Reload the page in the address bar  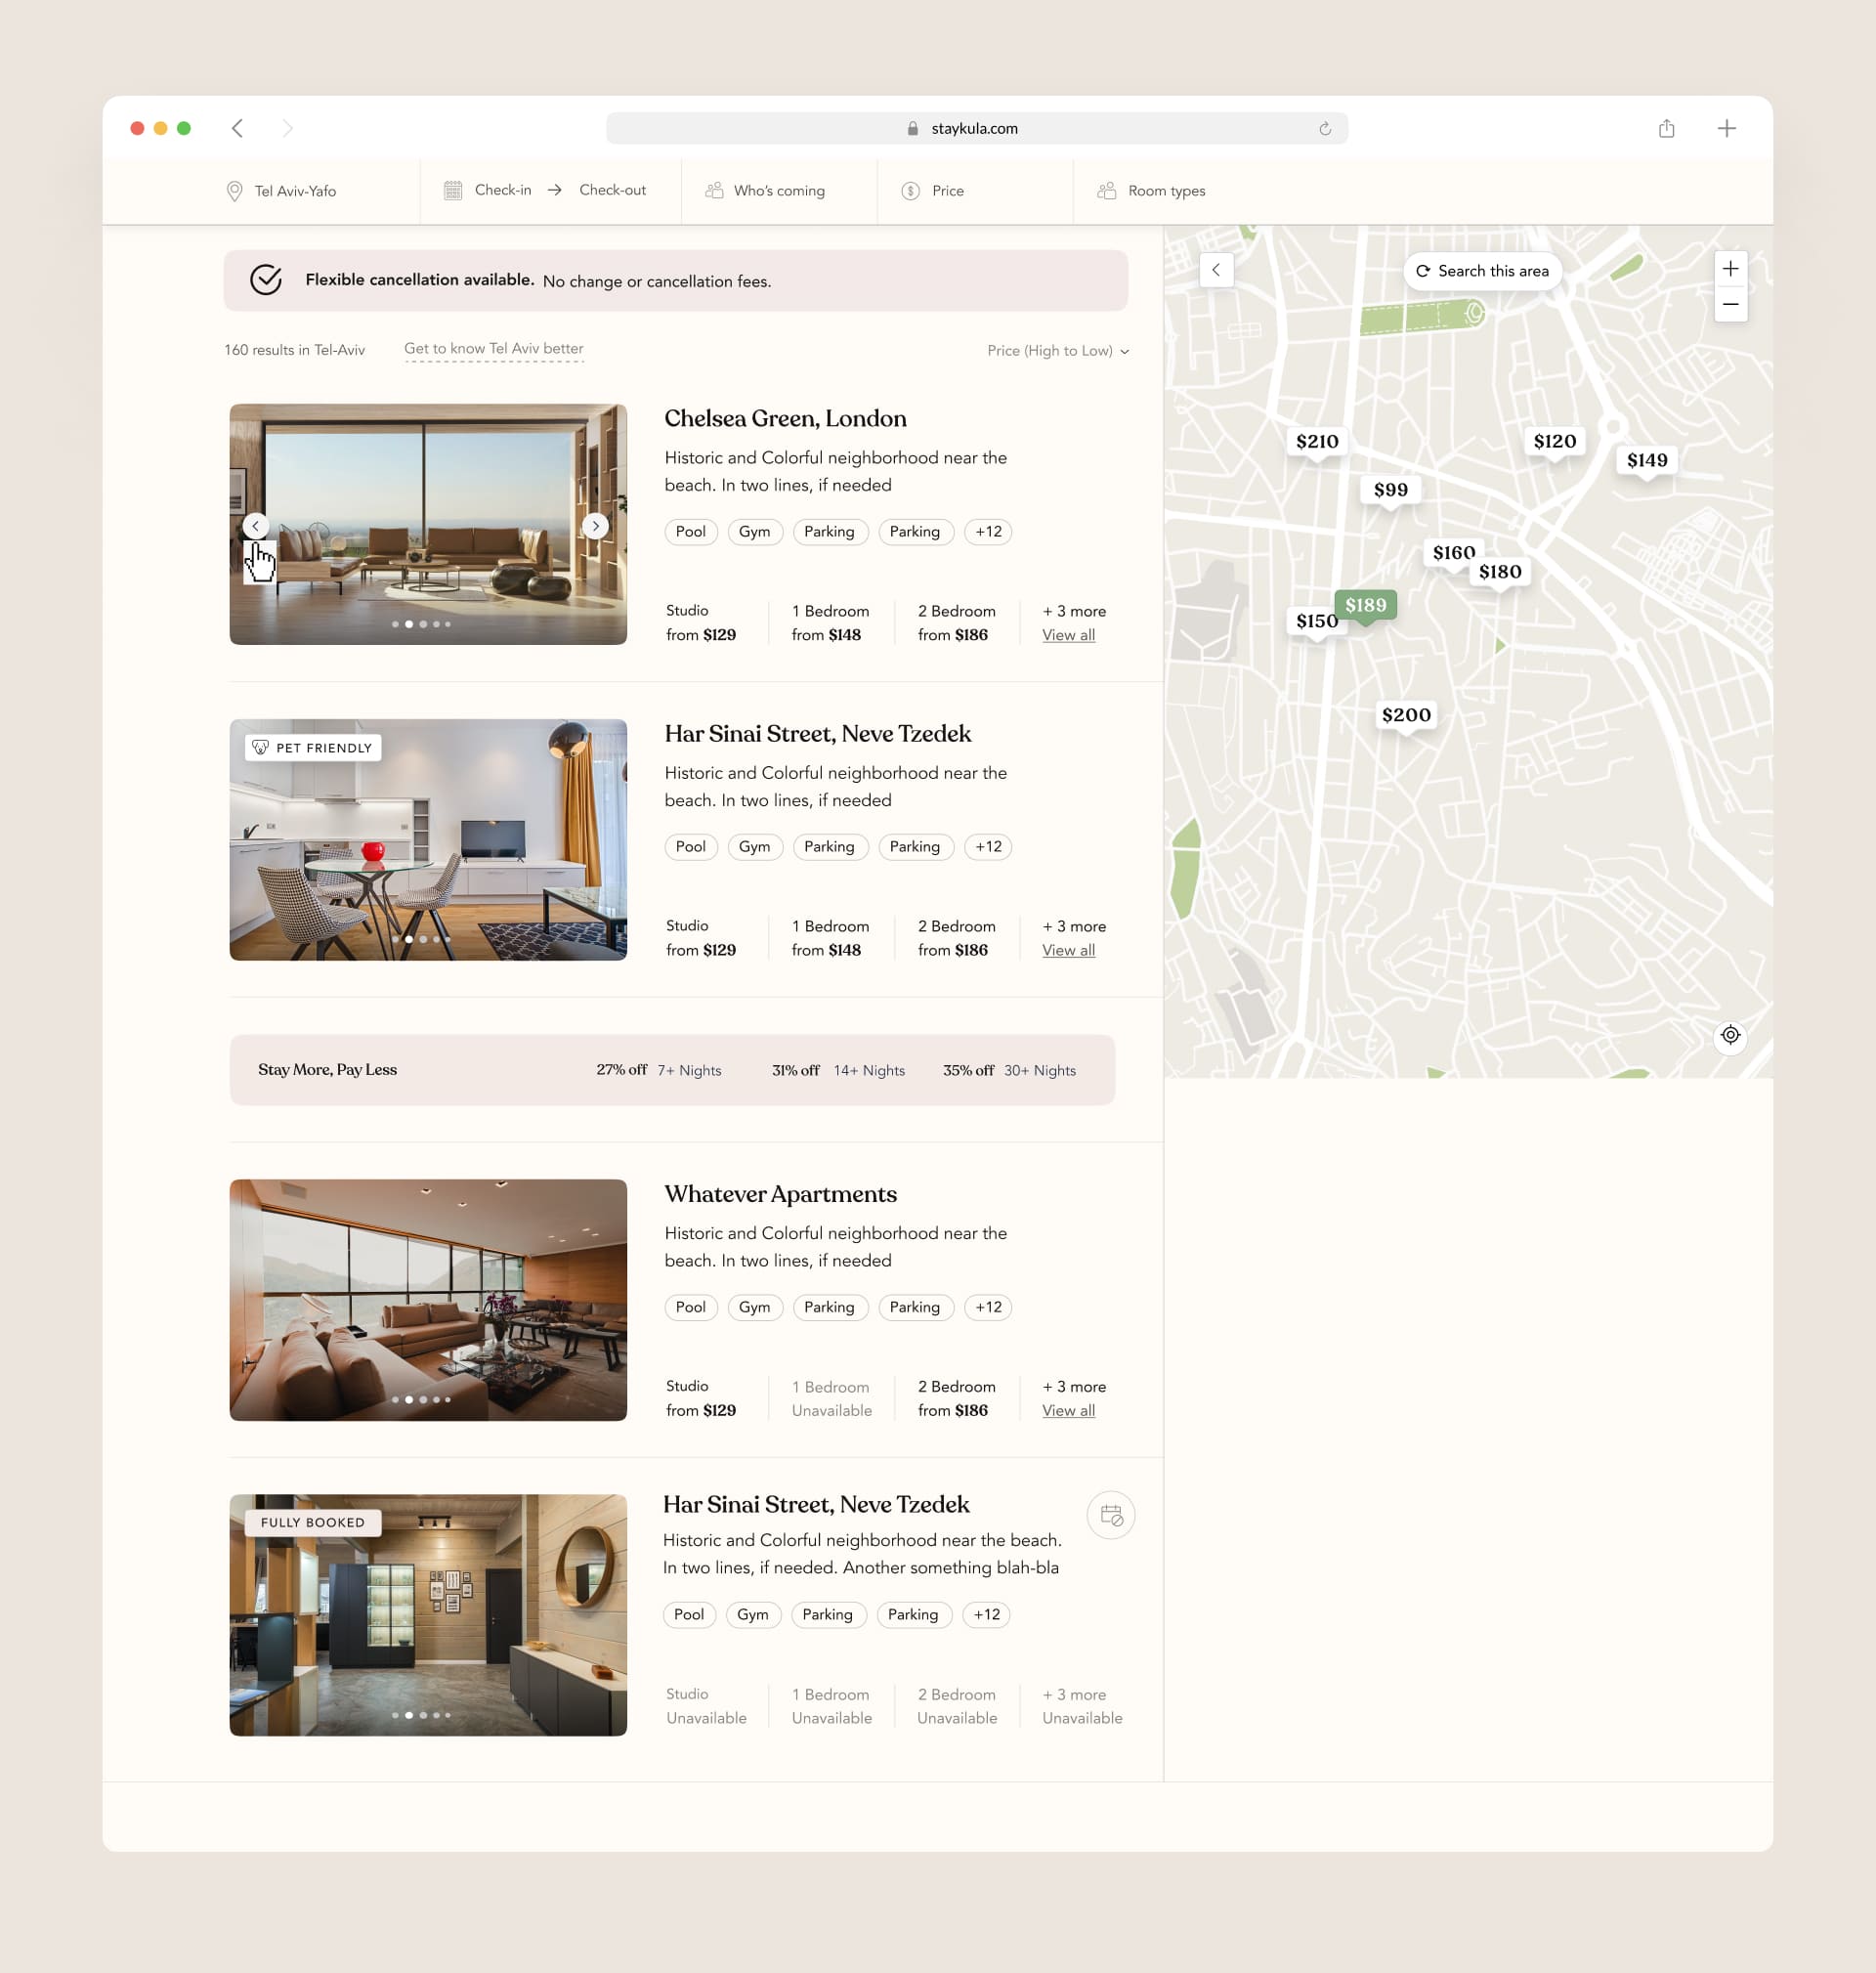pos(1324,128)
